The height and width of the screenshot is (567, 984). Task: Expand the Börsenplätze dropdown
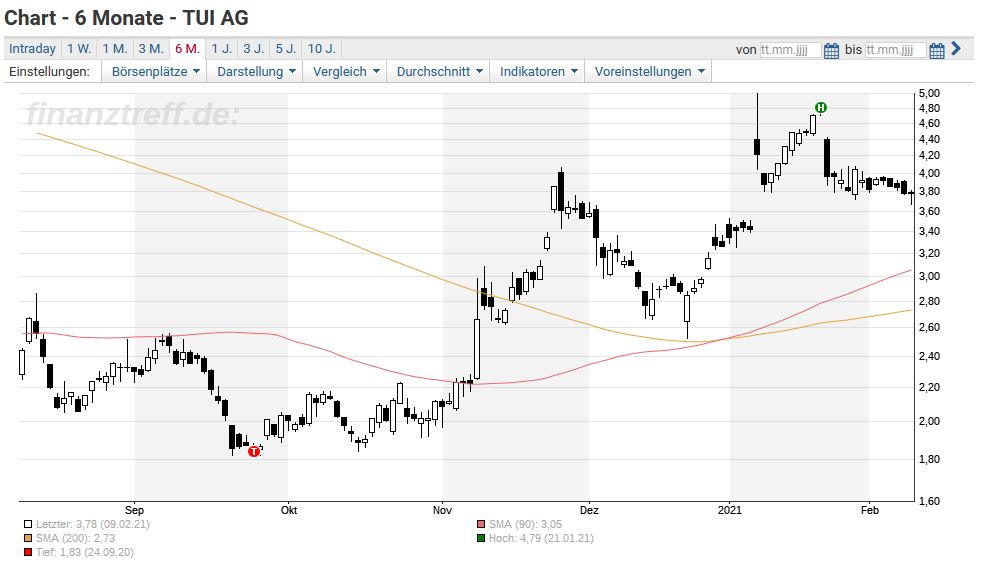click(155, 72)
